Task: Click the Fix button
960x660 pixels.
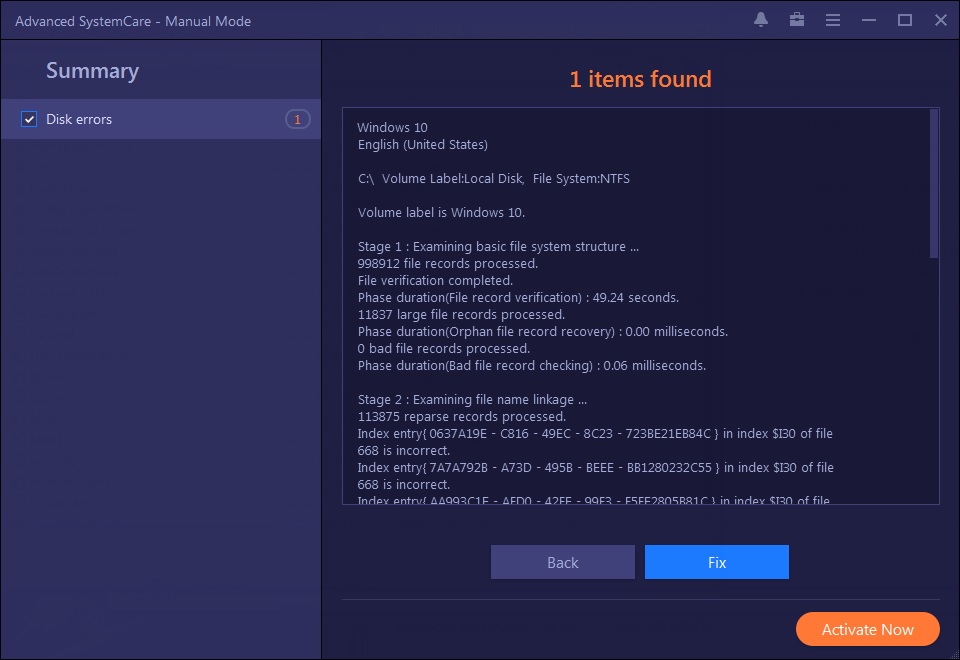Action: 717,562
